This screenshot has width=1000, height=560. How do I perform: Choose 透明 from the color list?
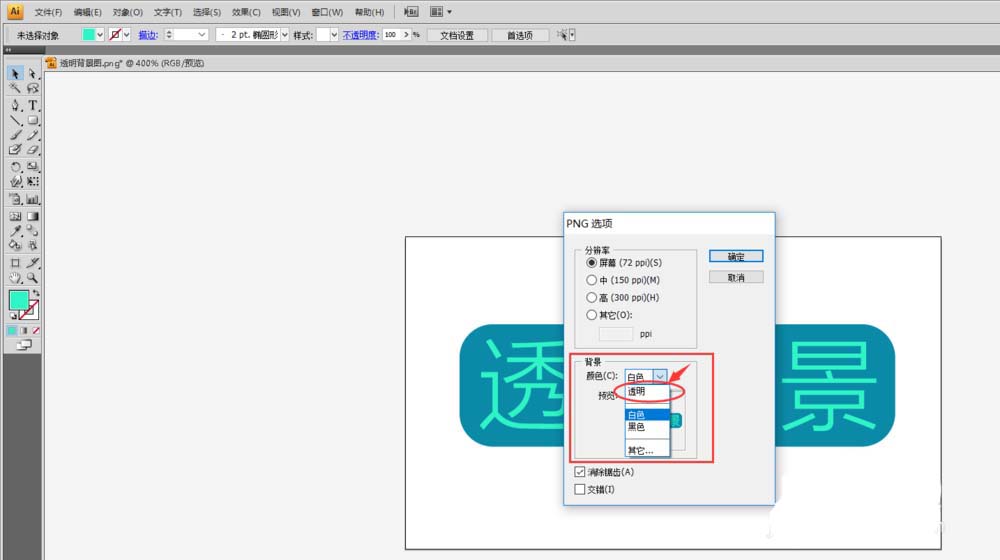point(647,391)
